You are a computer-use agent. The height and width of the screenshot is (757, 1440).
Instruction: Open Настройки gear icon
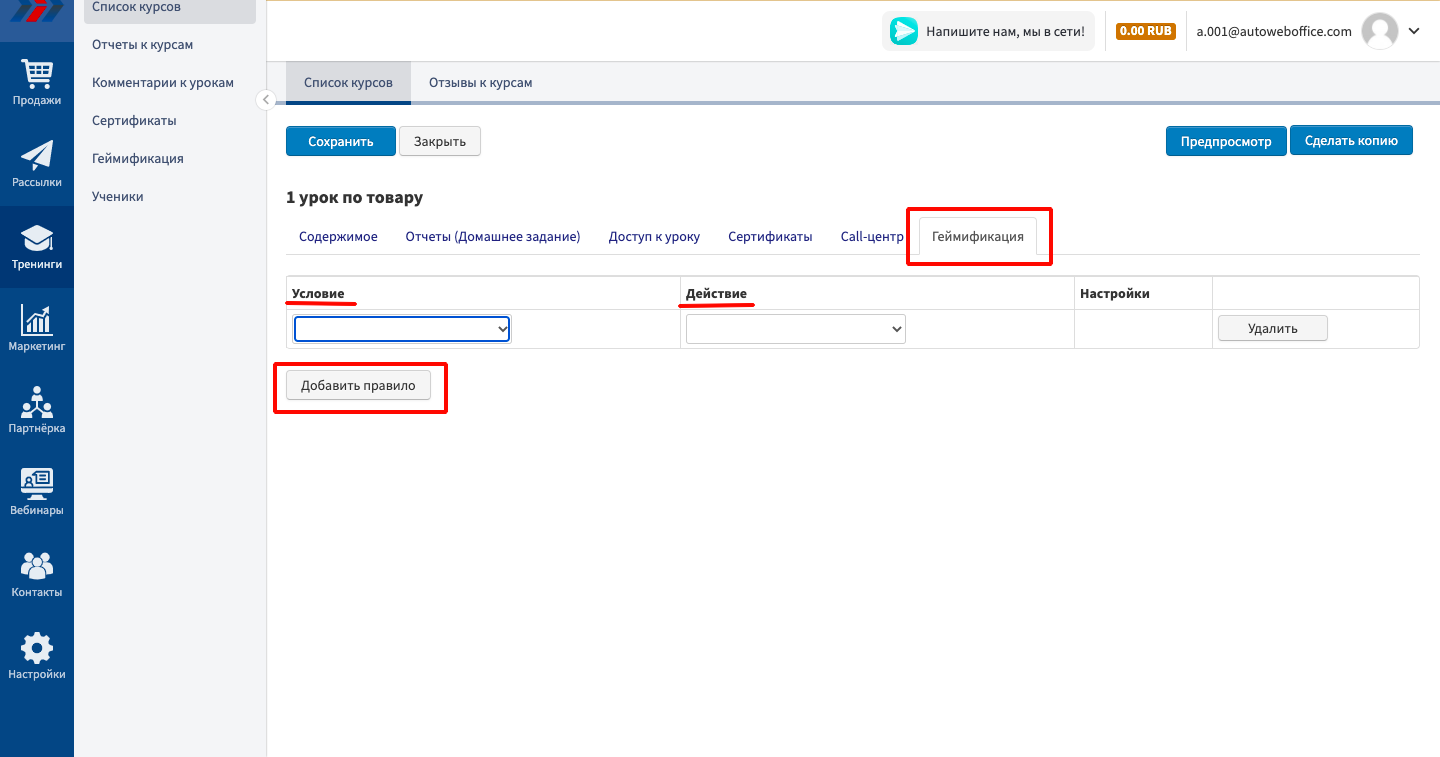pos(37,649)
